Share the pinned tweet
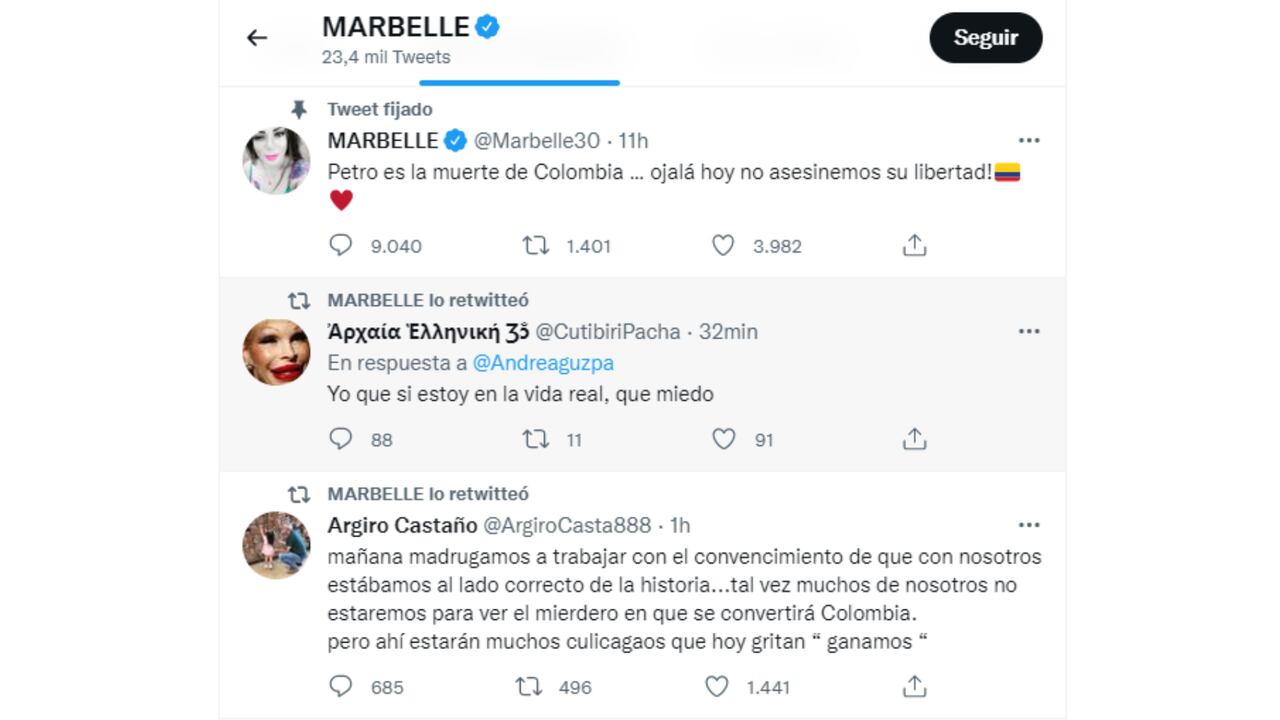1280x720 pixels. [913, 243]
